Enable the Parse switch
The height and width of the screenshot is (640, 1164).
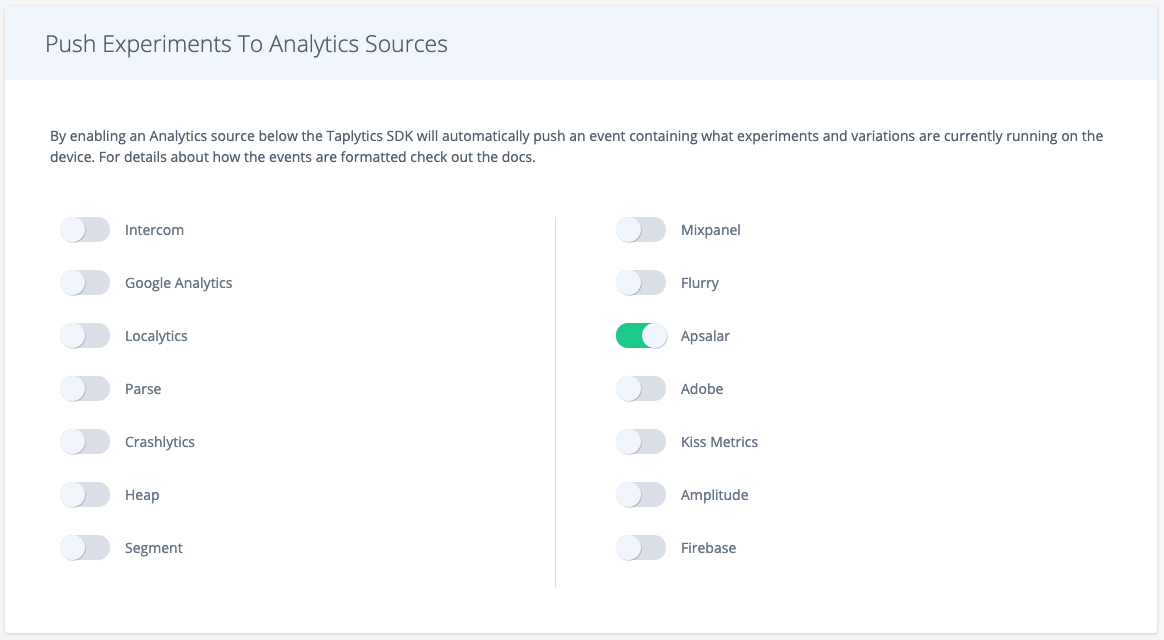[x=85, y=389]
